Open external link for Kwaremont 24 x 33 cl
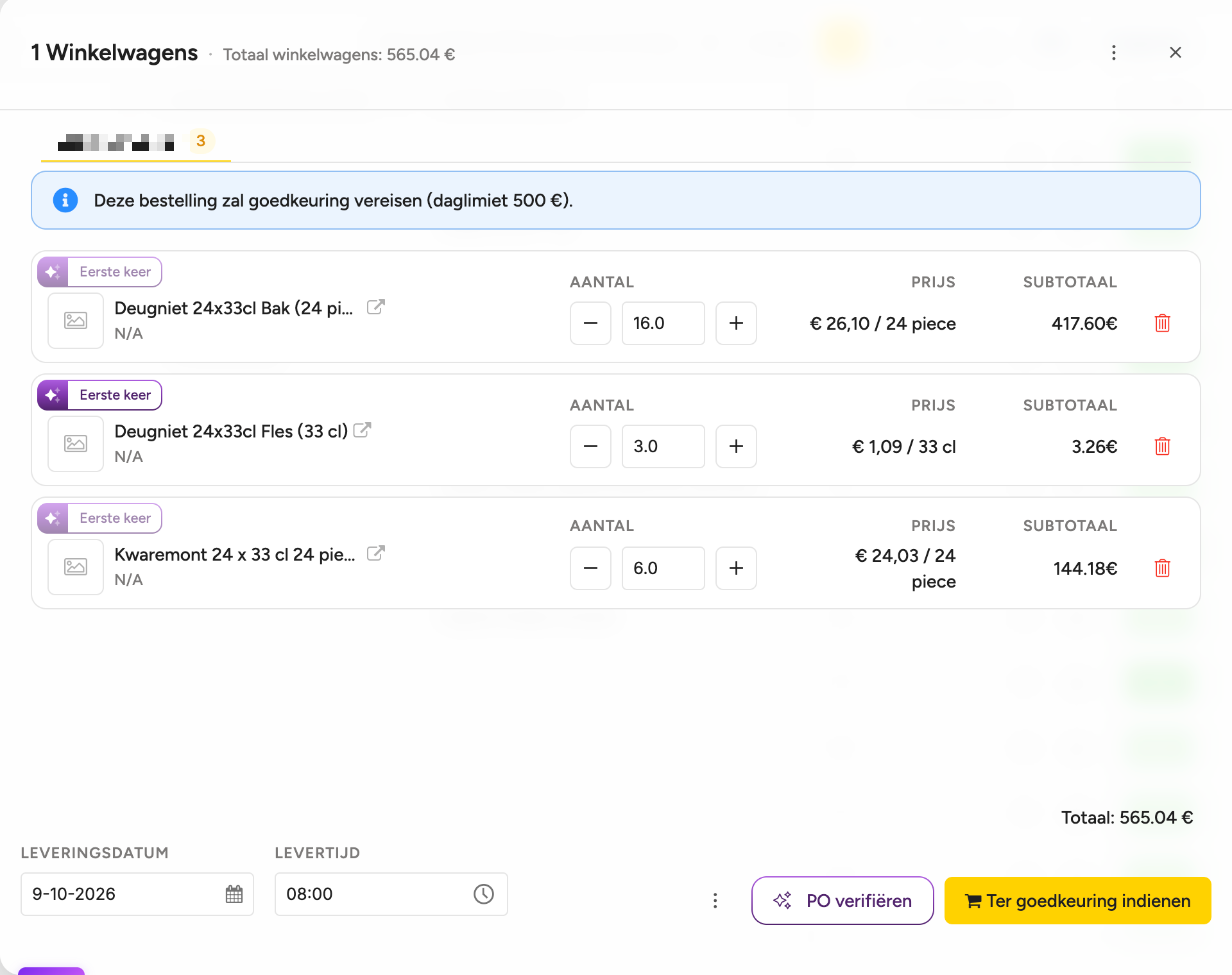 tap(376, 553)
